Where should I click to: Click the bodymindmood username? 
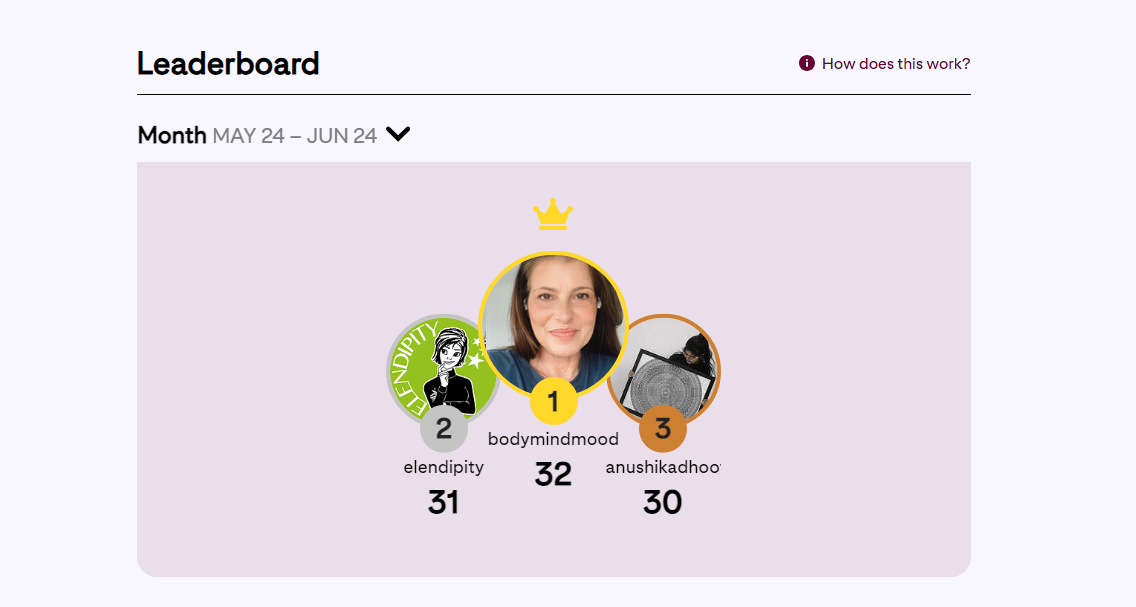pos(553,439)
